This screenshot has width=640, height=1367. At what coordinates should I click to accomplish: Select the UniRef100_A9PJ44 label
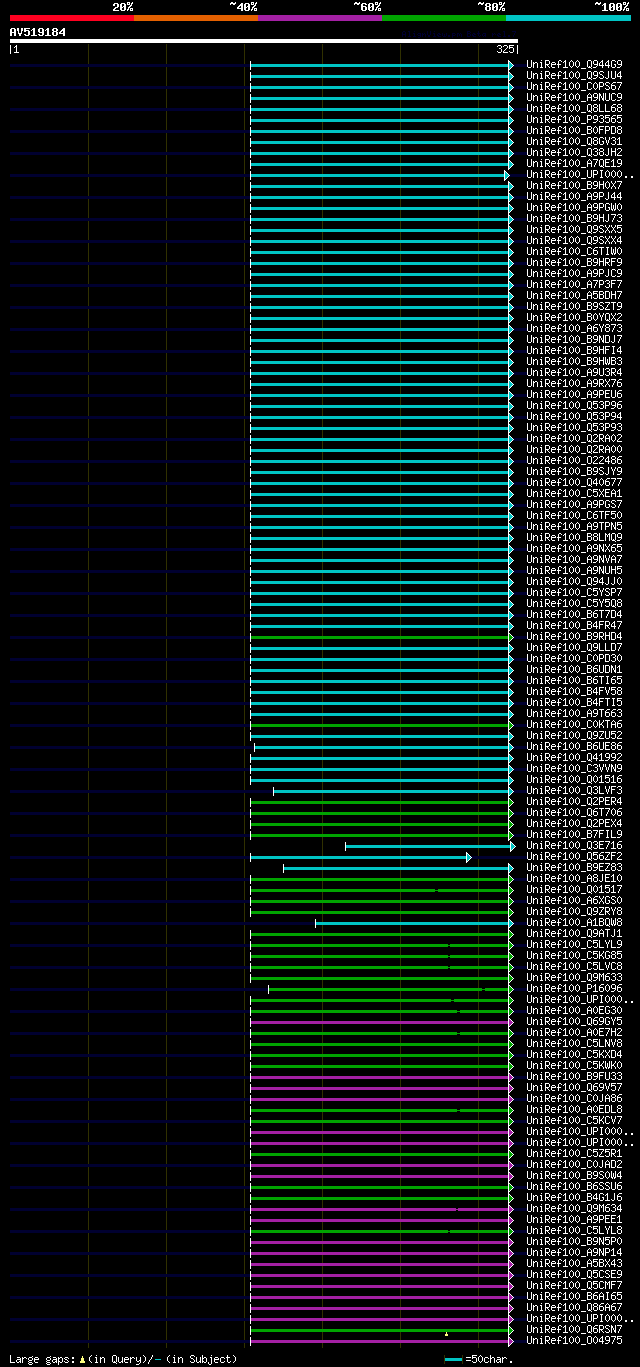pyautogui.click(x=574, y=196)
